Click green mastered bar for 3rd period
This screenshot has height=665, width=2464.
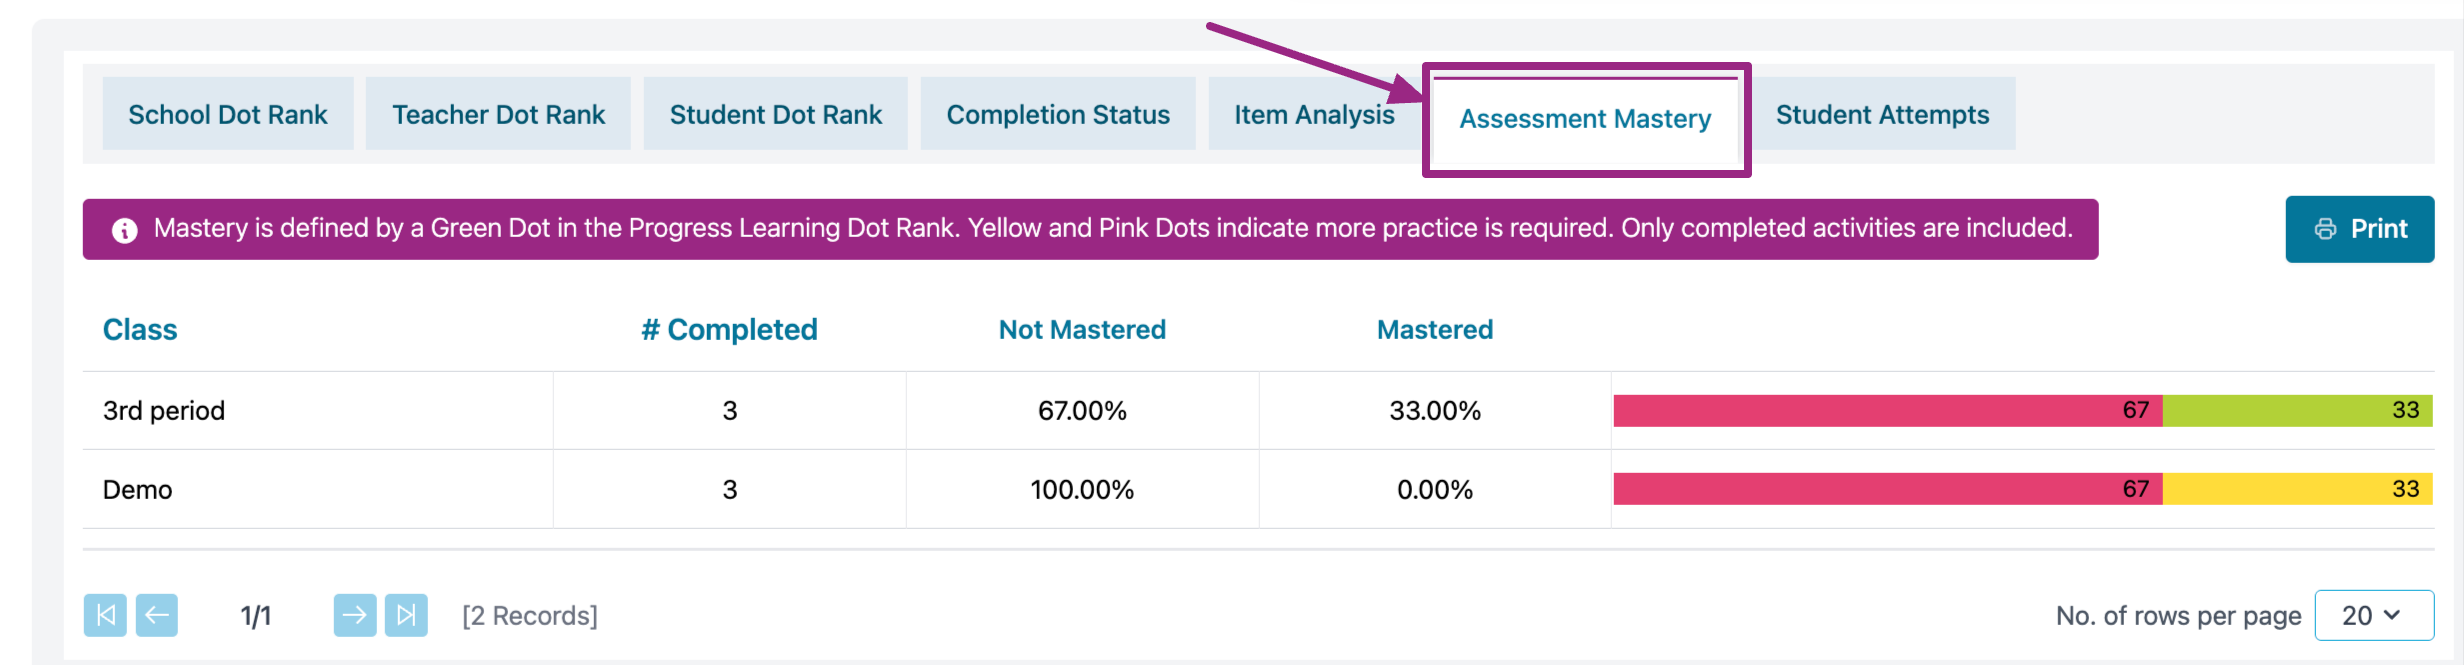point(2296,411)
